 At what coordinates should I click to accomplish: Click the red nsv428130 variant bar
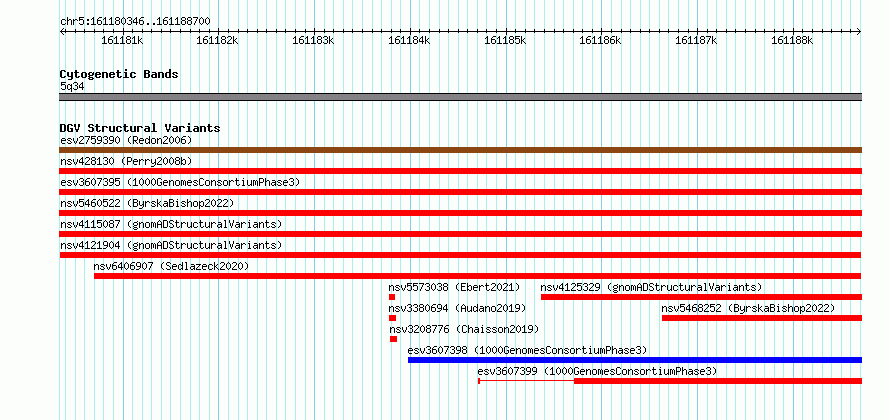[x=460, y=171]
